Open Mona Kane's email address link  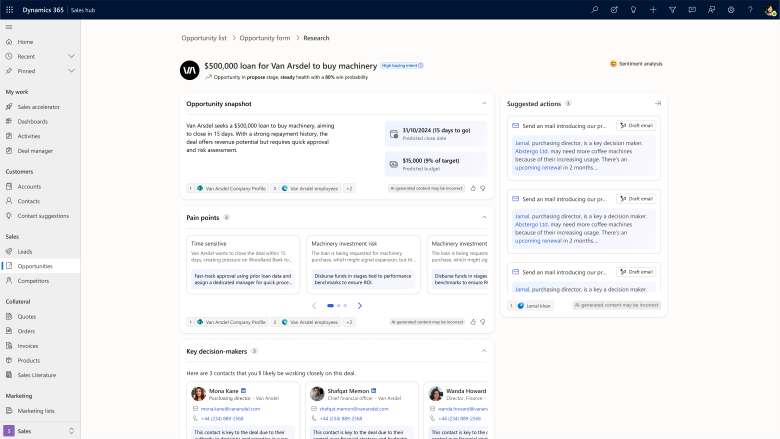(230, 409)
